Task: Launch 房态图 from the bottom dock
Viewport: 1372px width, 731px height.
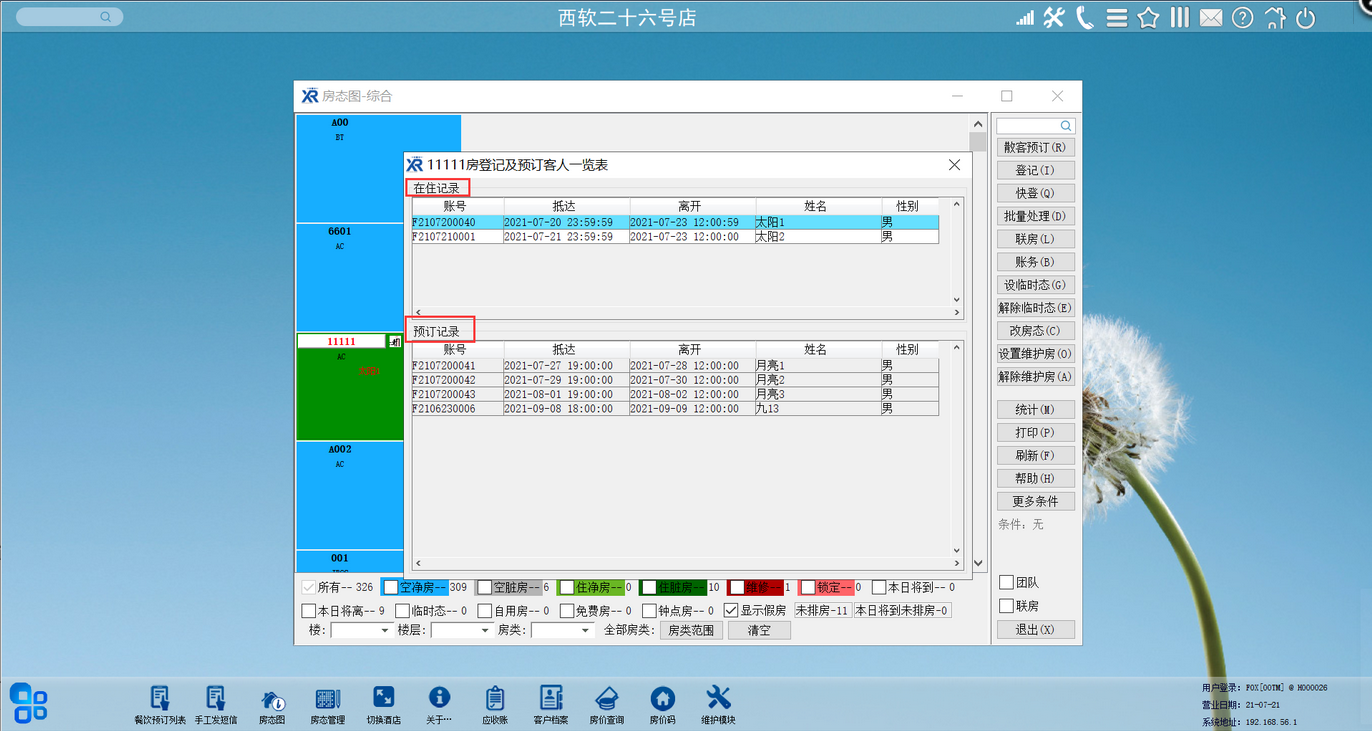Action: pyautogui.click(x=272, y=698)
